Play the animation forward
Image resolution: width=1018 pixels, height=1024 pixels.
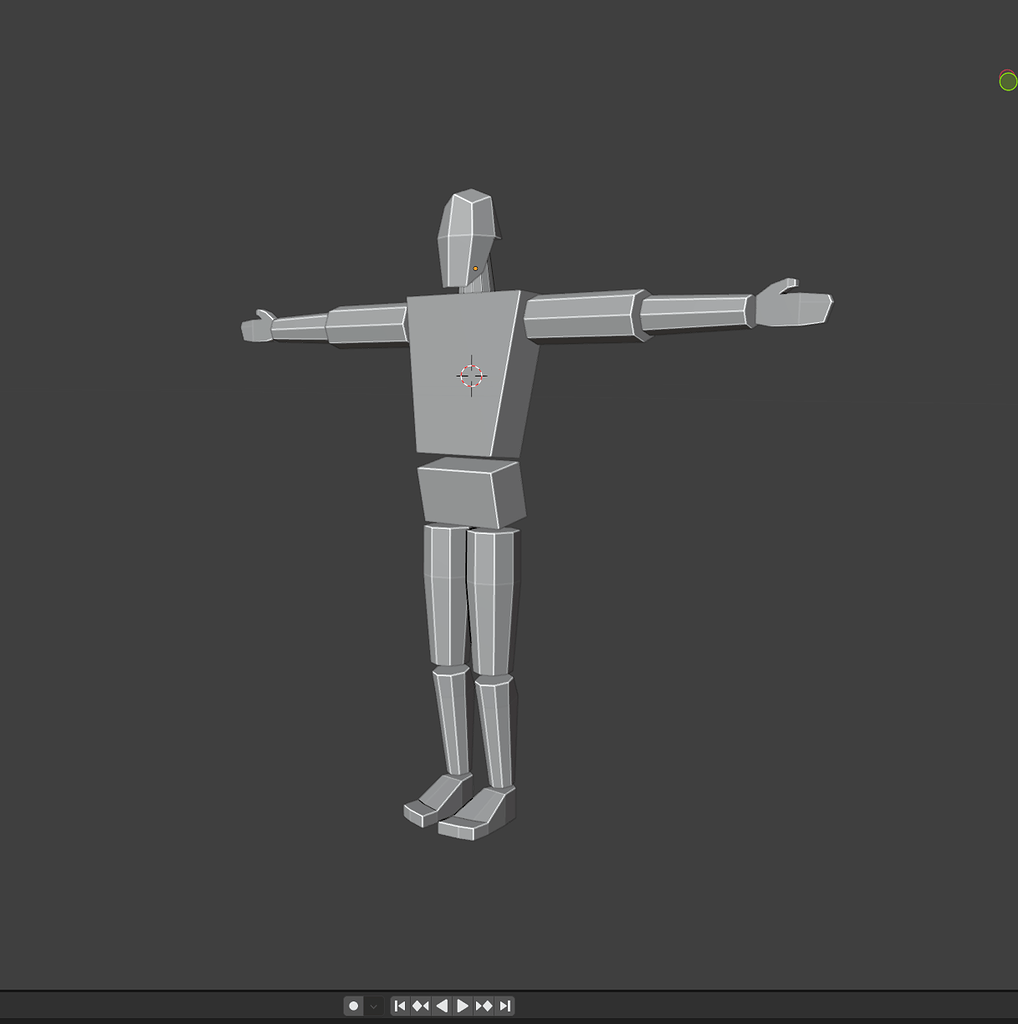pyautogui.click(x=462, y=1006)
